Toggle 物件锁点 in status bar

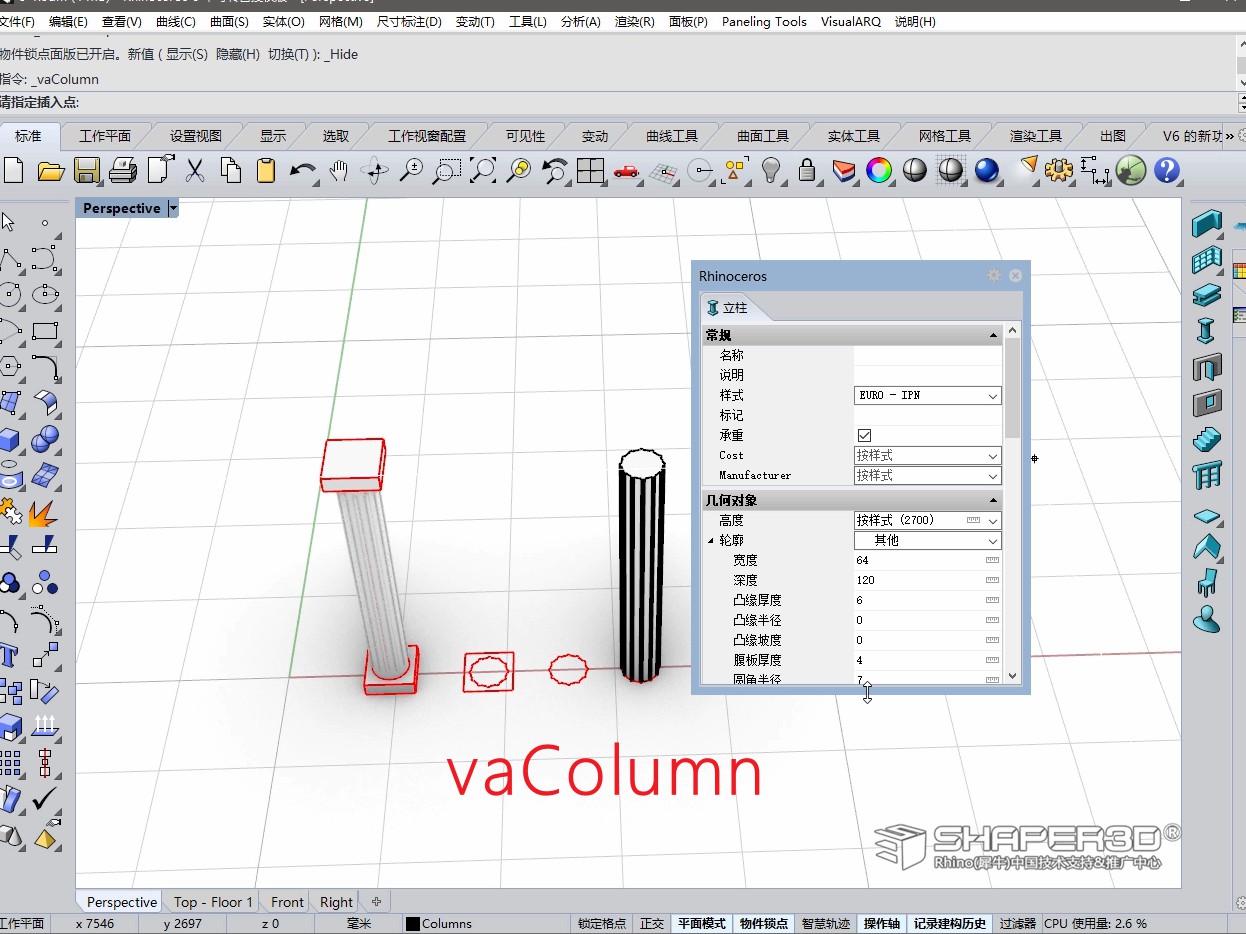(x=764, y=923)
